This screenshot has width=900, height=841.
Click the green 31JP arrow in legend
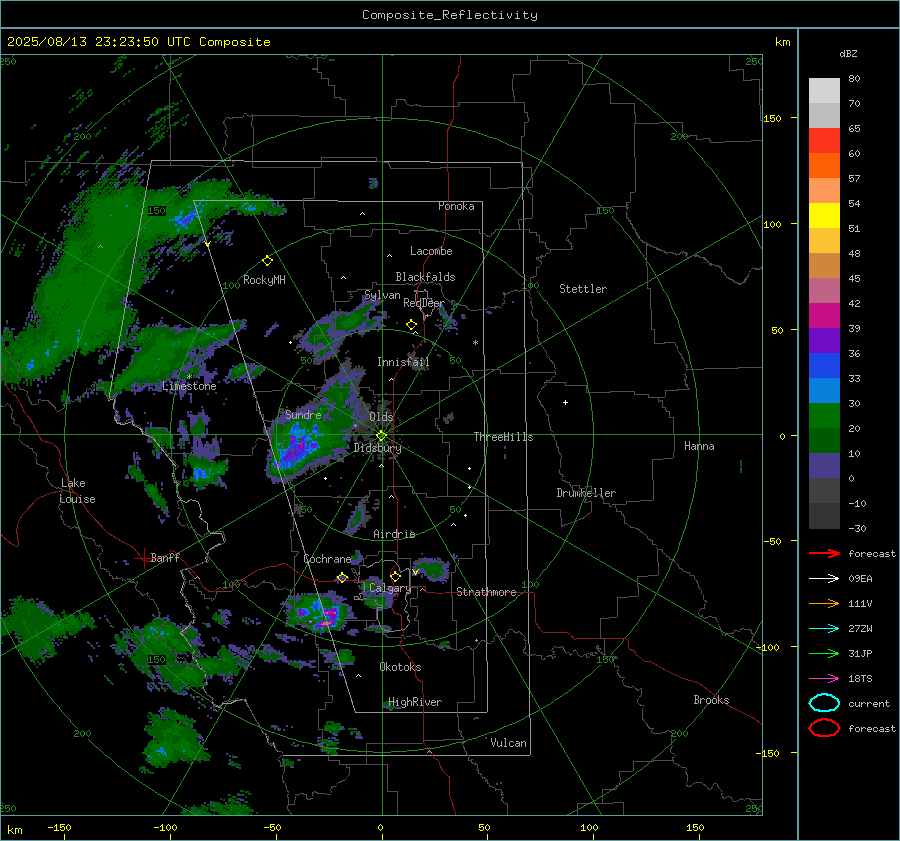click(824, 653)
